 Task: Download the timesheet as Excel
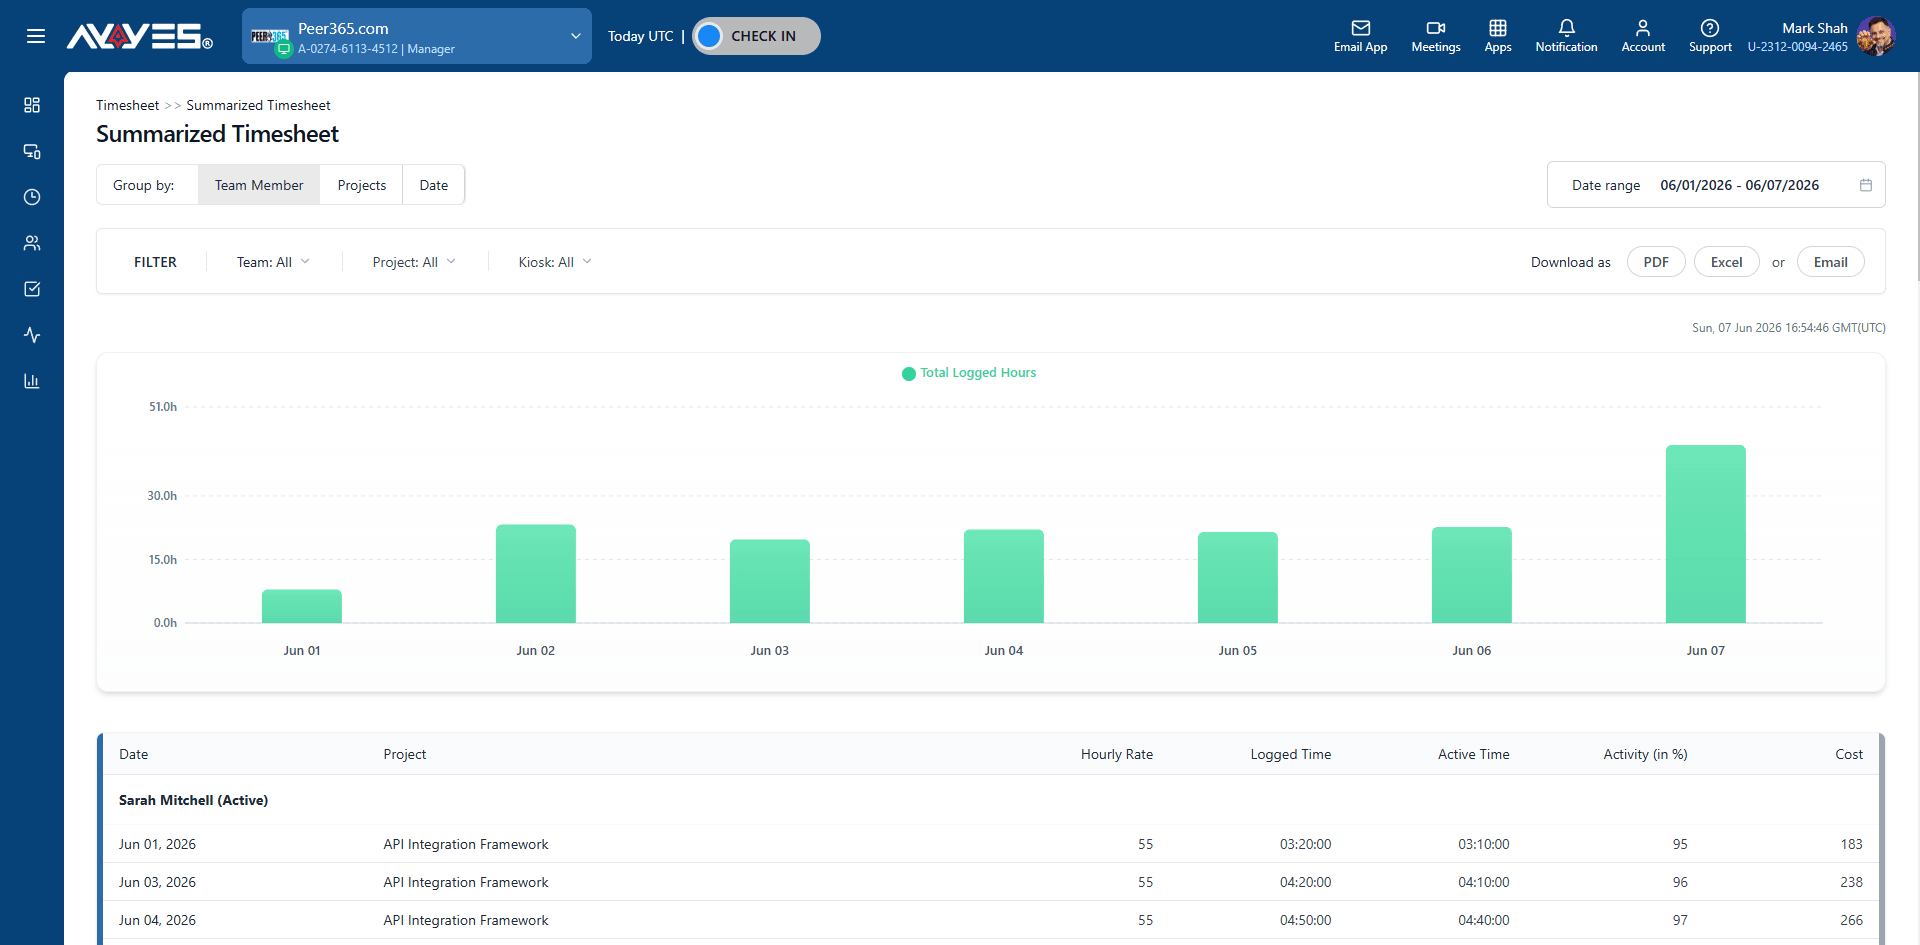pos(1727,262)
